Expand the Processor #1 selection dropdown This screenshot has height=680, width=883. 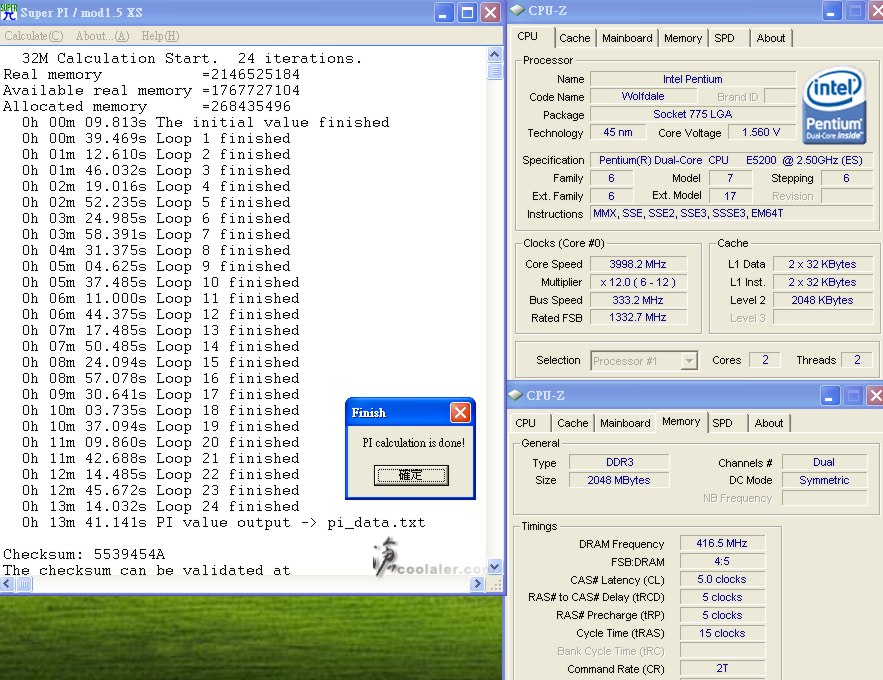(689, 361)
